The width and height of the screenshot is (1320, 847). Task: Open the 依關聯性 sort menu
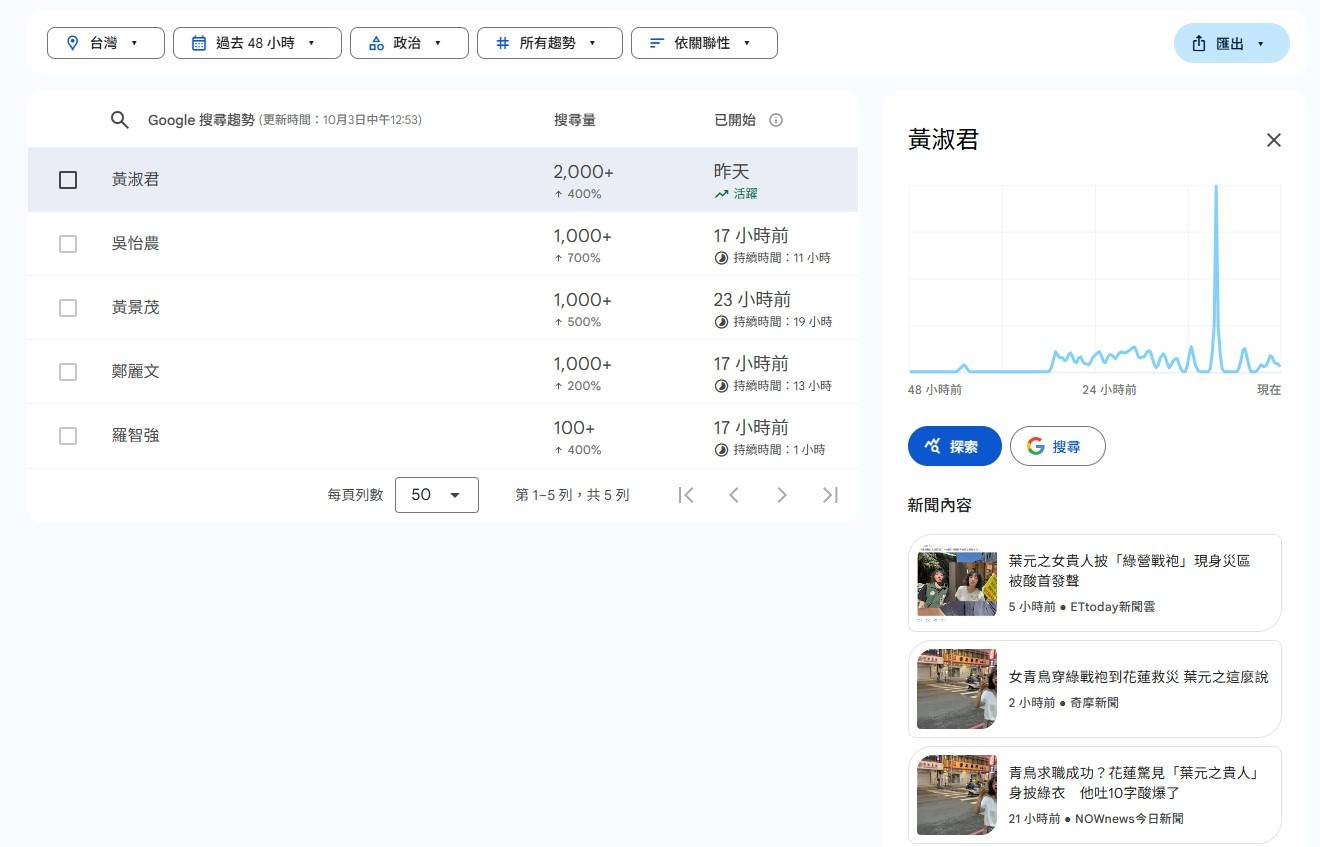click(704, 43)
